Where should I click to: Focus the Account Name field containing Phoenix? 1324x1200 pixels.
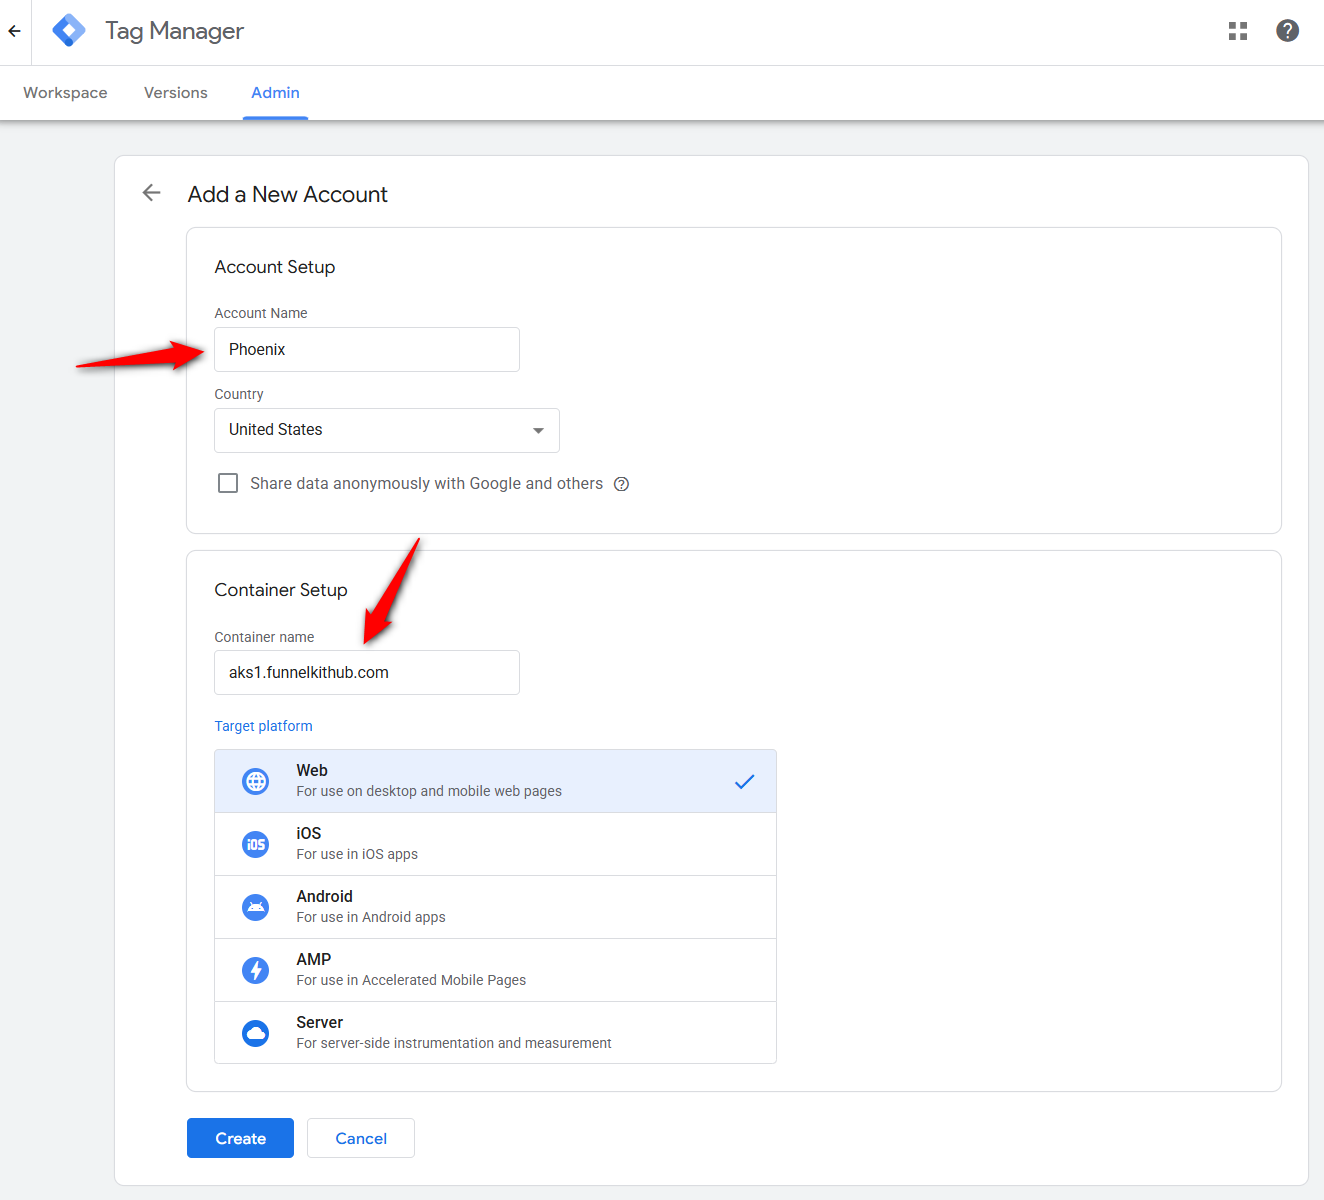click(367, 350)
